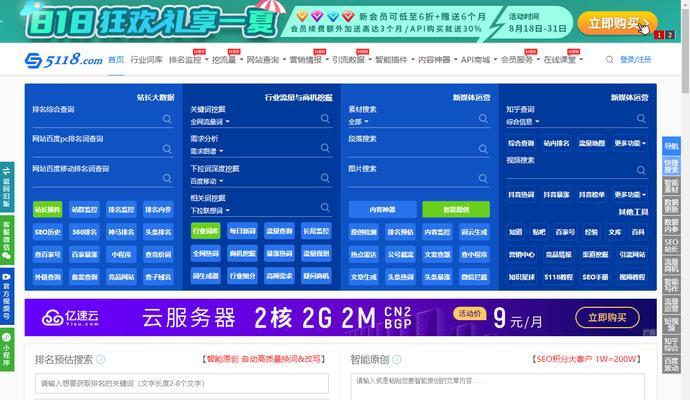The width and height of the screenshot is (690, 400).
Task: Click the search icon for 段落搜索
Action: coord(483,149)
